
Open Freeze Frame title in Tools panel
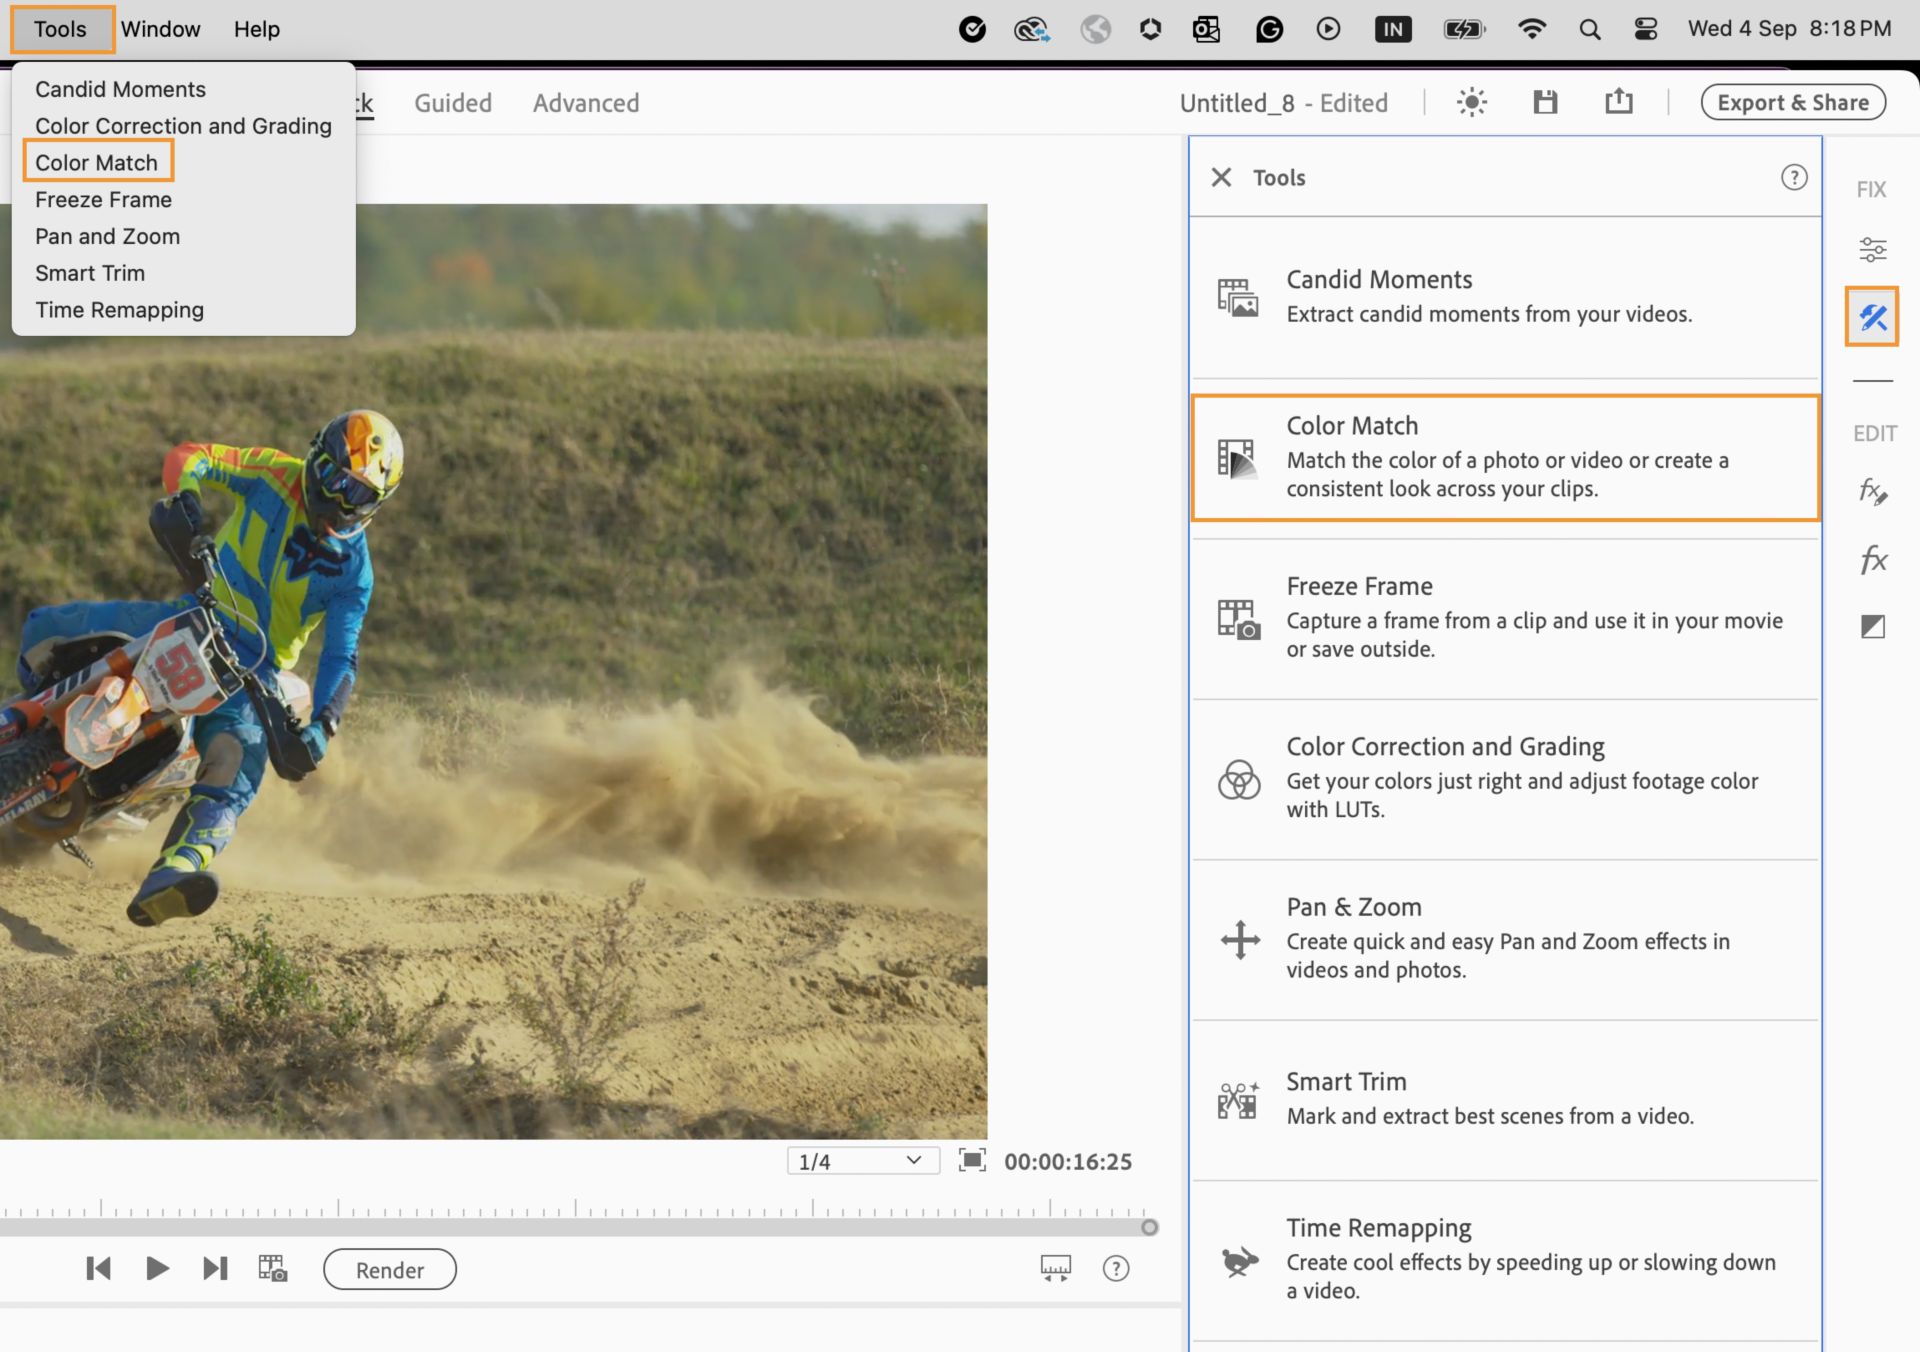pos(1359,586)
